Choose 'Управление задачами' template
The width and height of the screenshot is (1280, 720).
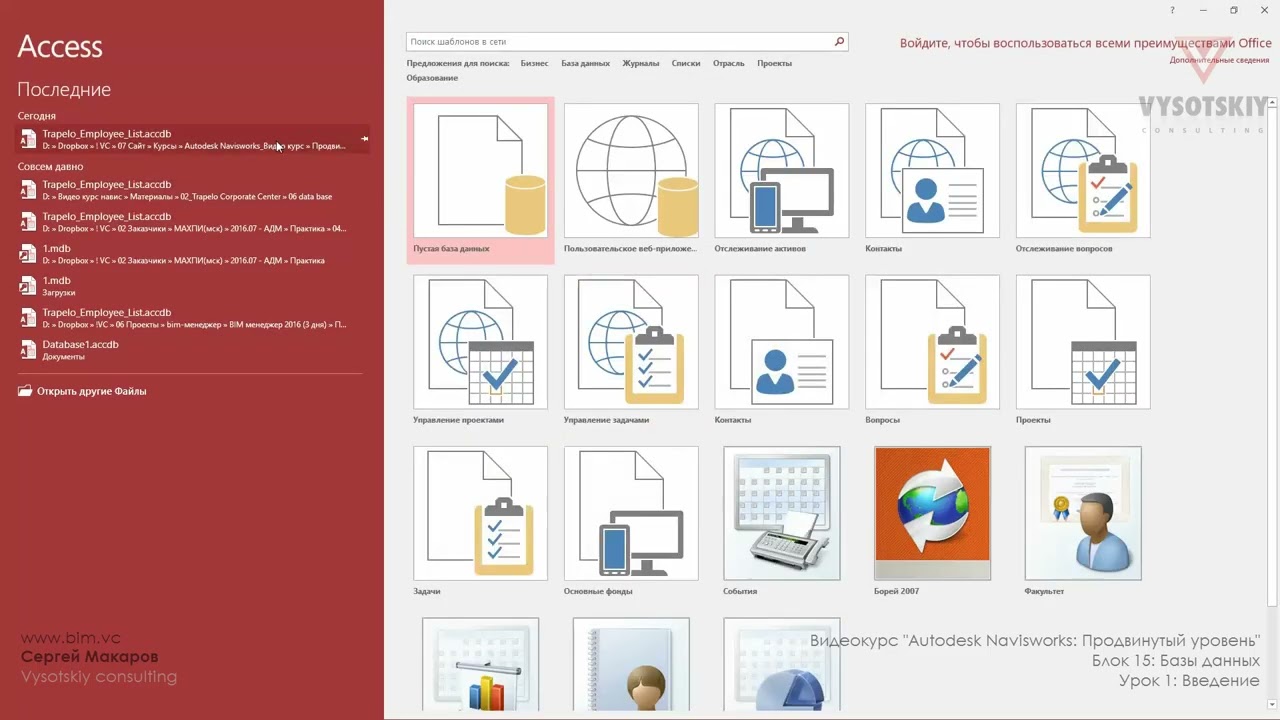pyautogui.click(x=631, y=351)
